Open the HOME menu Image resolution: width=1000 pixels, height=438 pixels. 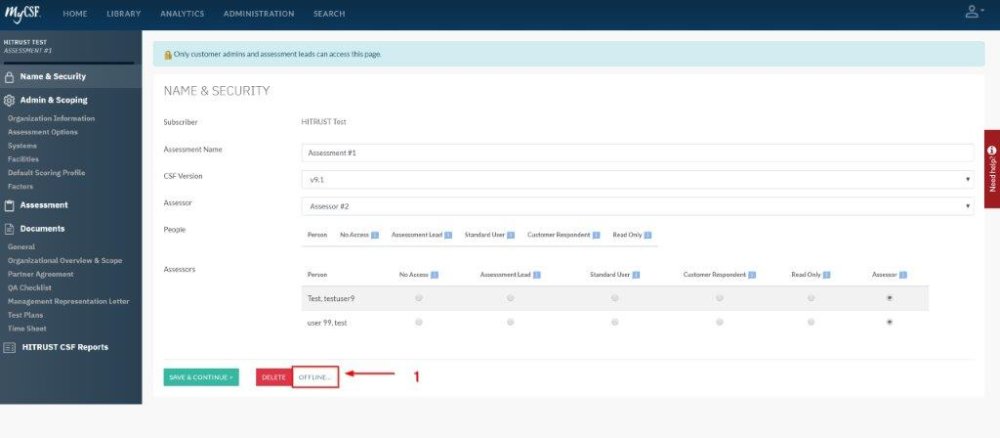coord(75,13)
